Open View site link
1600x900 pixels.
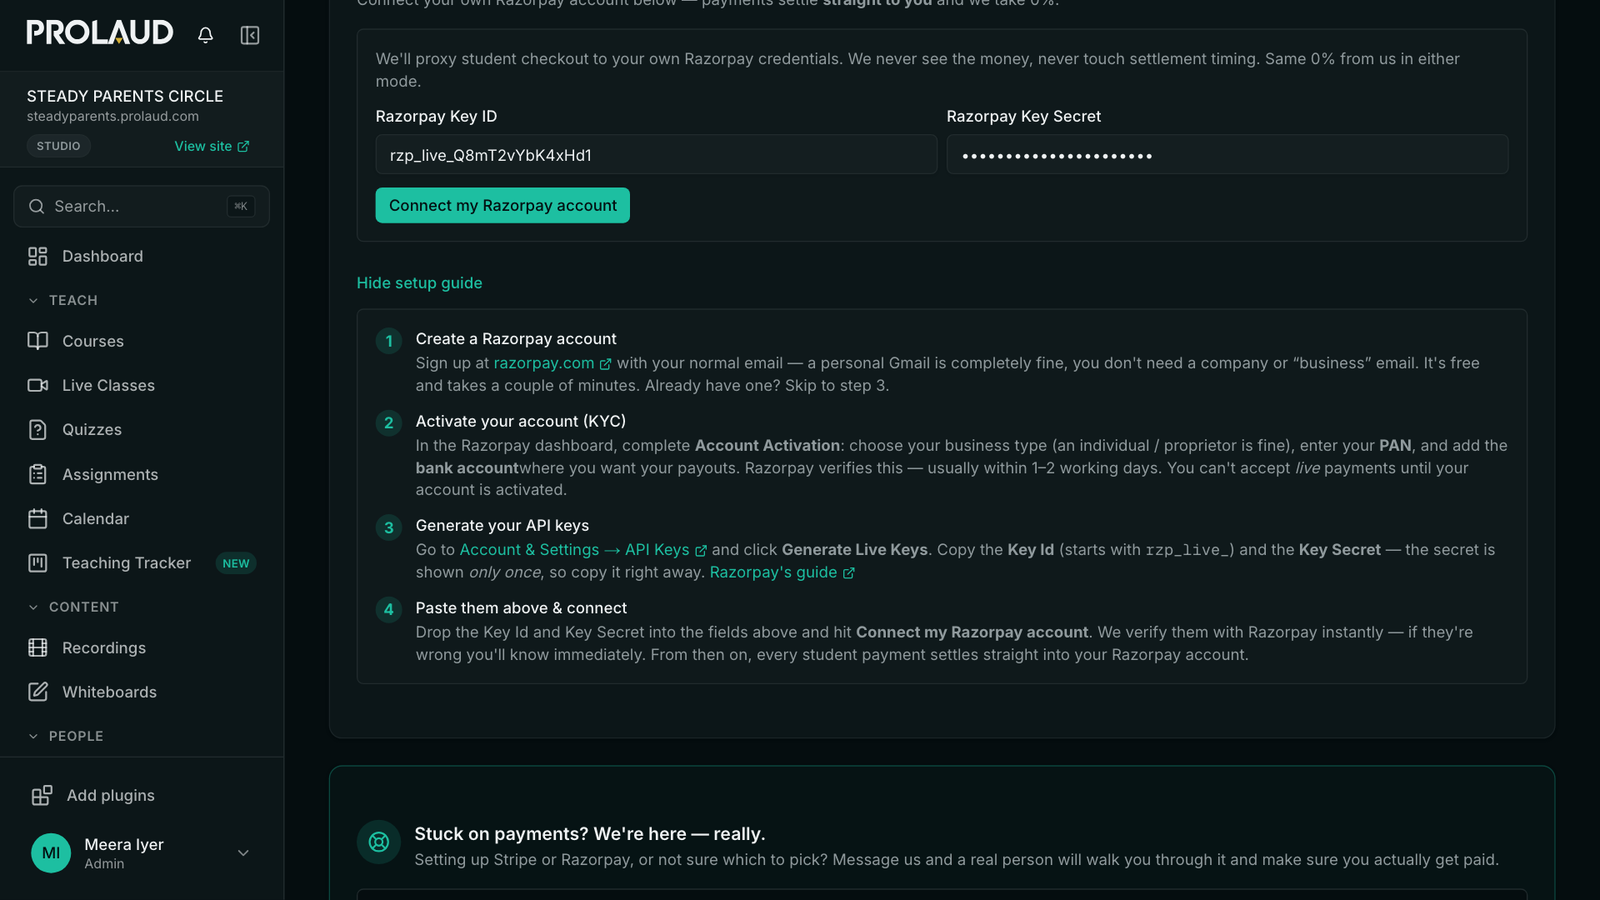click(x=212, y=146)
